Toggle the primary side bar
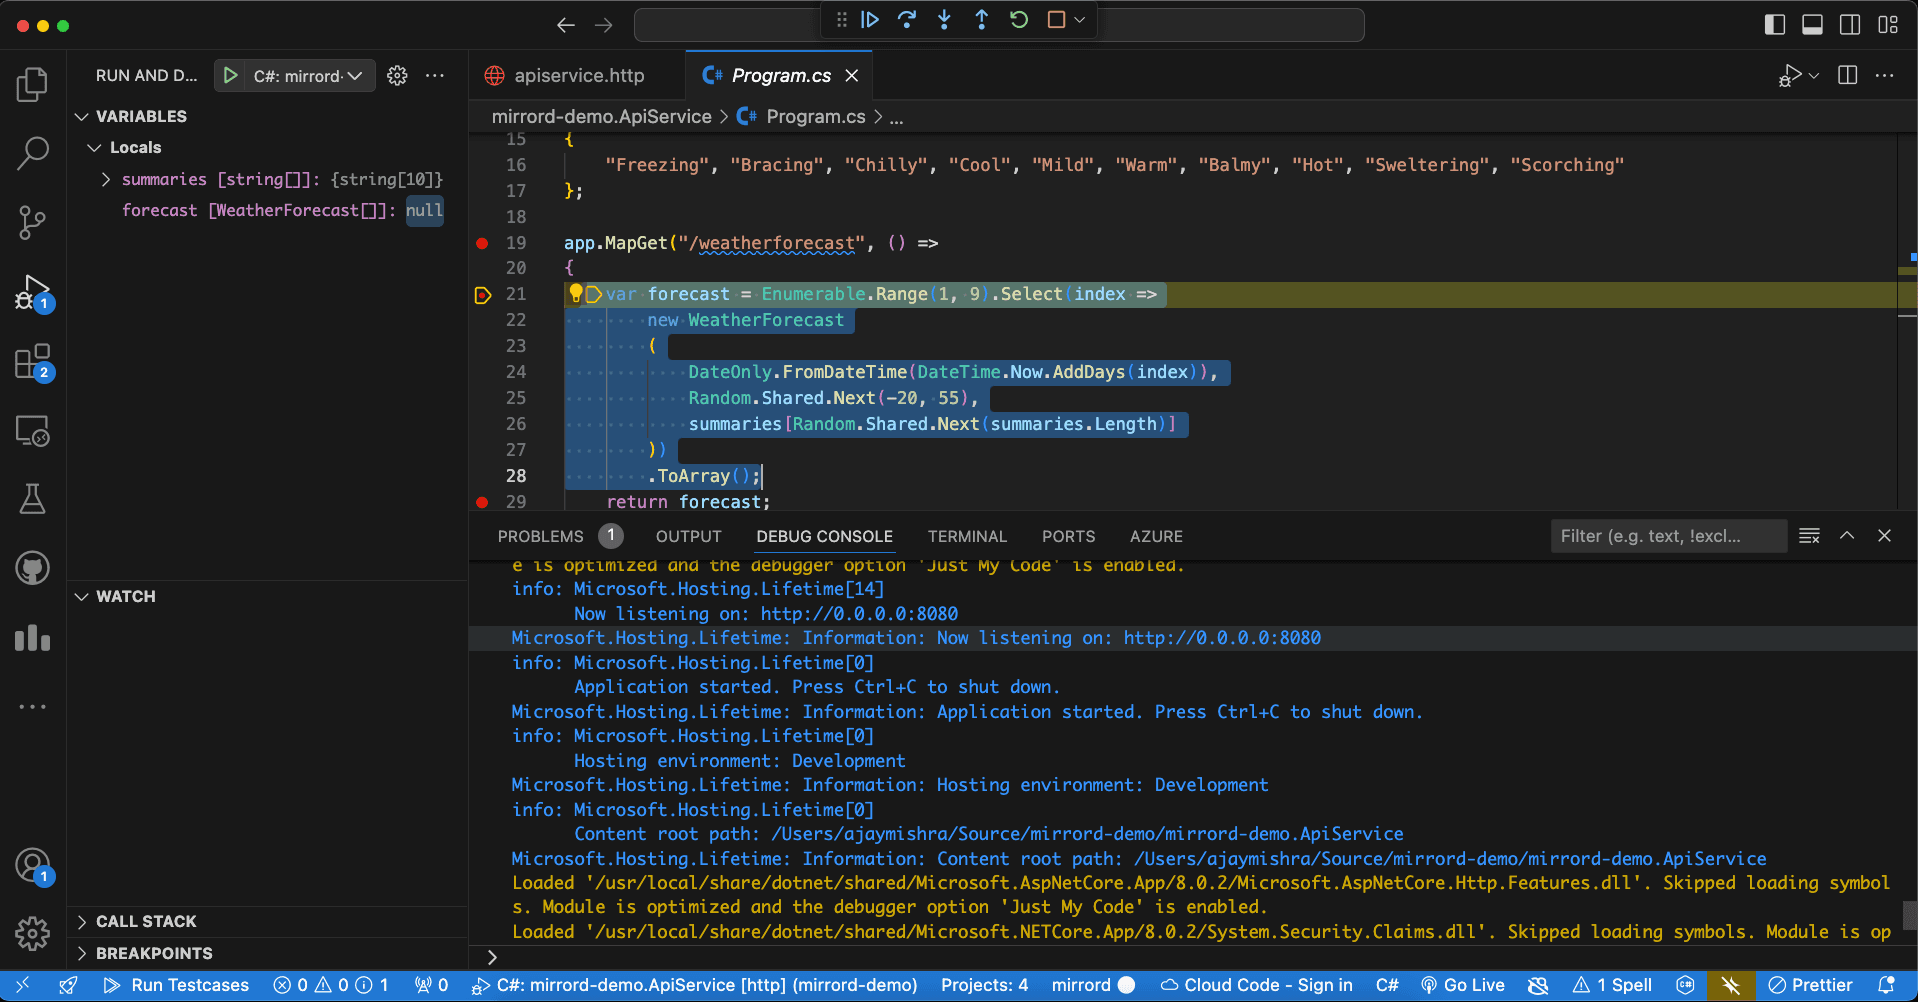The height and width of the screenshot is (1002, 1918). (1775, 25)
